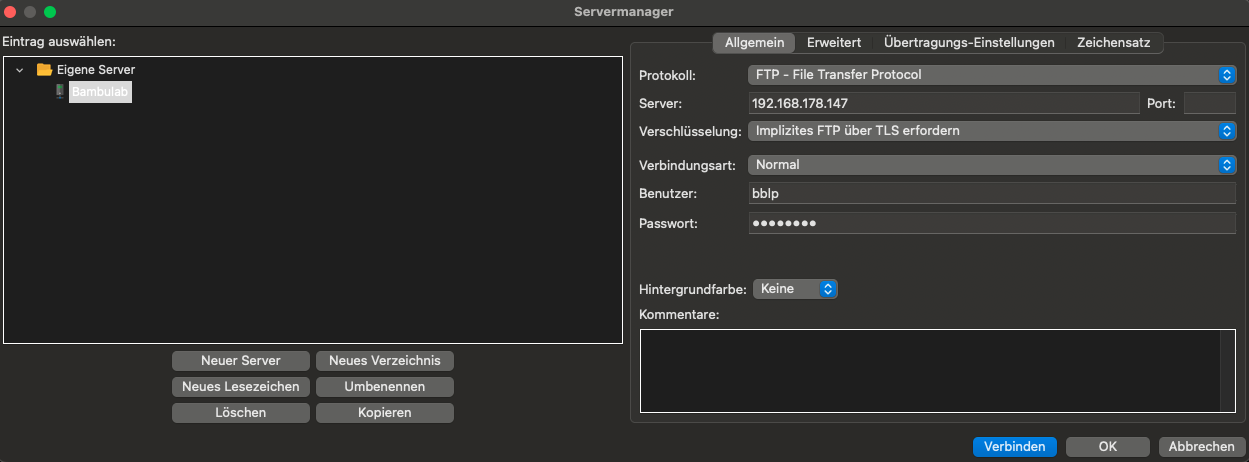Switch to the Allgemein tab
1249x462 pixels.
pyautogui.click(x=754, y=43)
